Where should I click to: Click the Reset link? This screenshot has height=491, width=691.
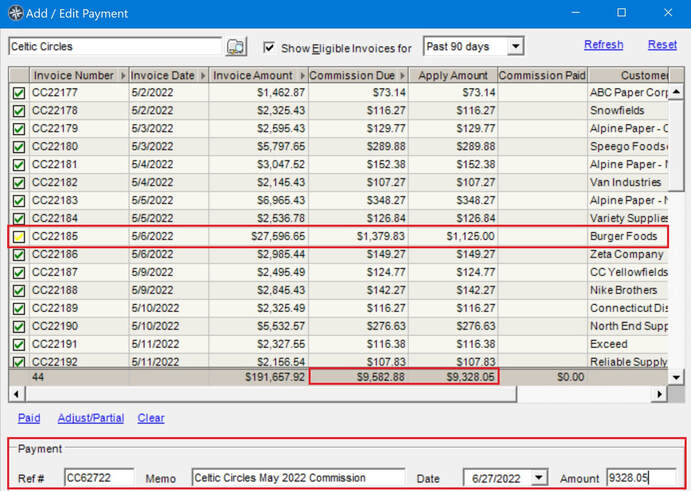(x=662, y=45)
